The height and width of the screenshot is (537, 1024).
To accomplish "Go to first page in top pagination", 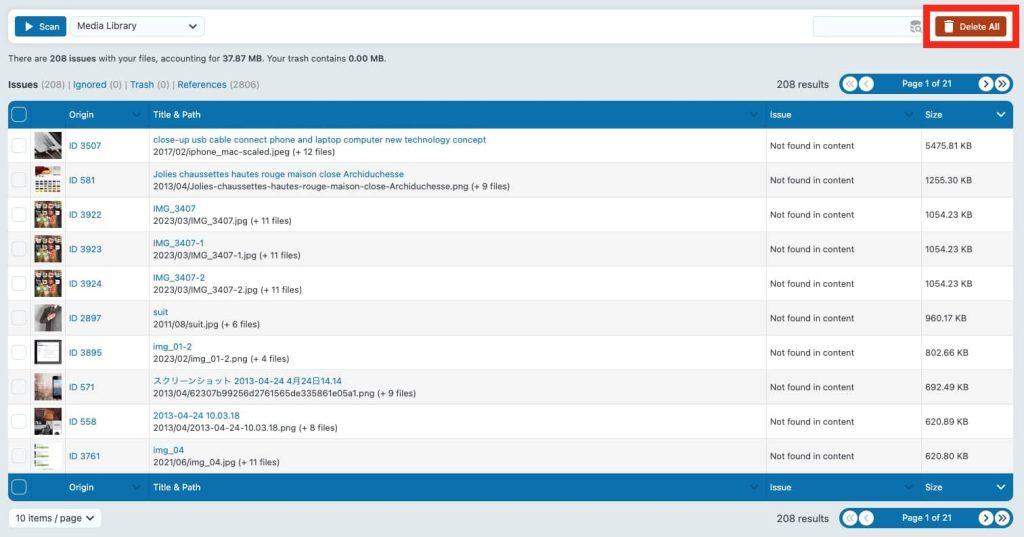I will [x=850, y=84].
